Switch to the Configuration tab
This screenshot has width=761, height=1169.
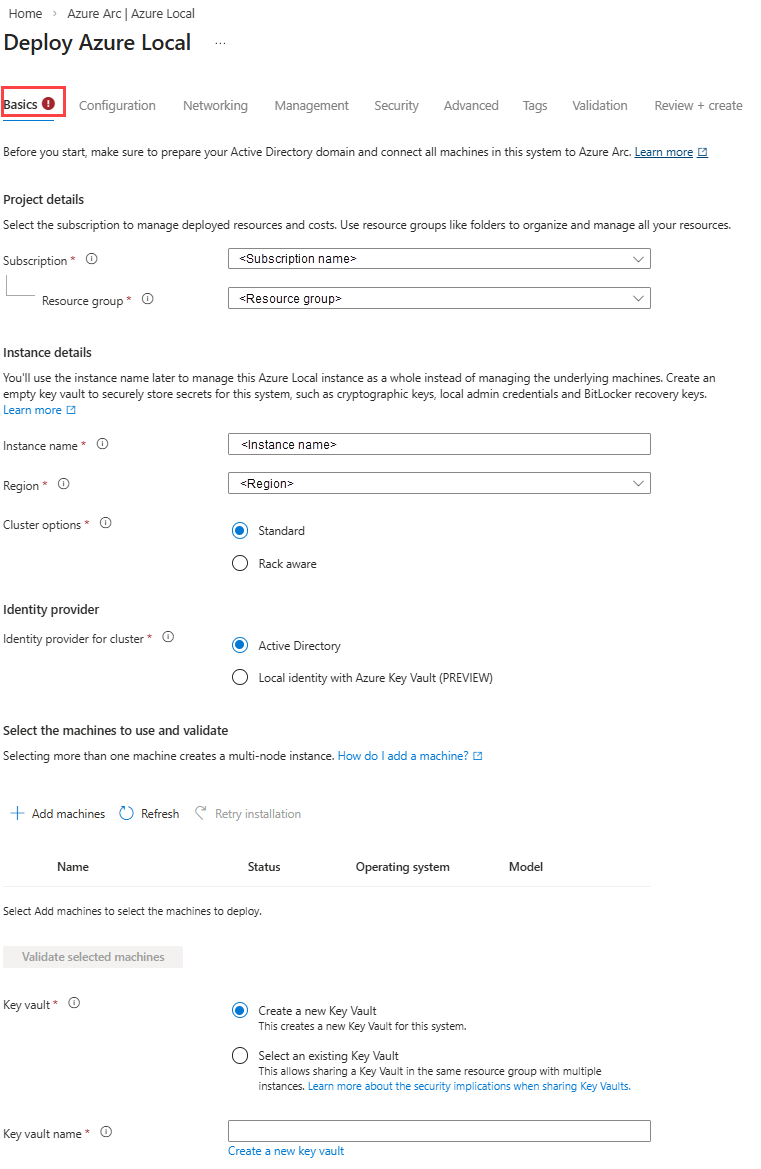point(117,106)
